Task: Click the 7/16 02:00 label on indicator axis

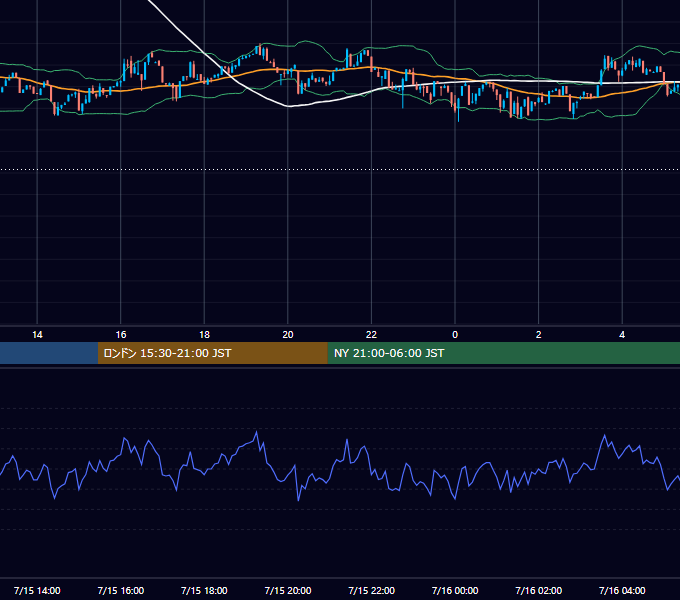Action: (x=539, y=590)
